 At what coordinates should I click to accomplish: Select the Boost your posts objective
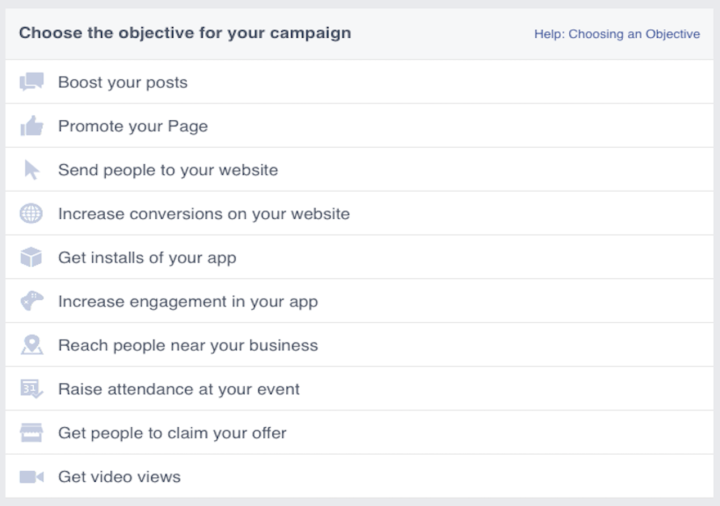(122, 82)
